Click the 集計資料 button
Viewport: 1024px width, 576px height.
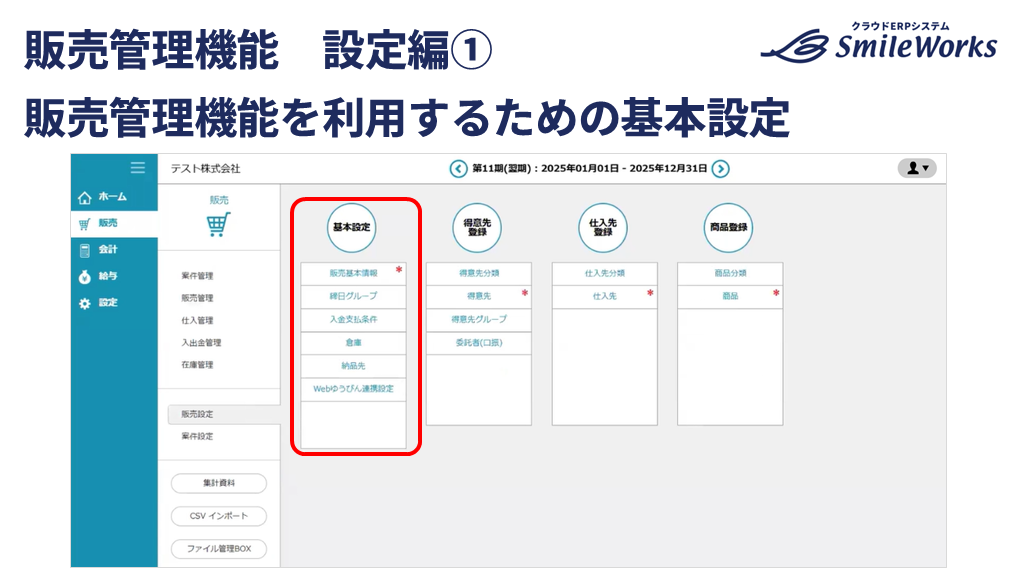[x=219, y=483]
